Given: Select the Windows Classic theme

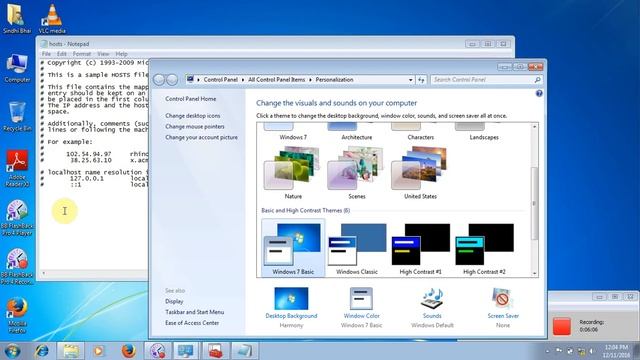Looking at the screenshot, I should pos(357,248).
